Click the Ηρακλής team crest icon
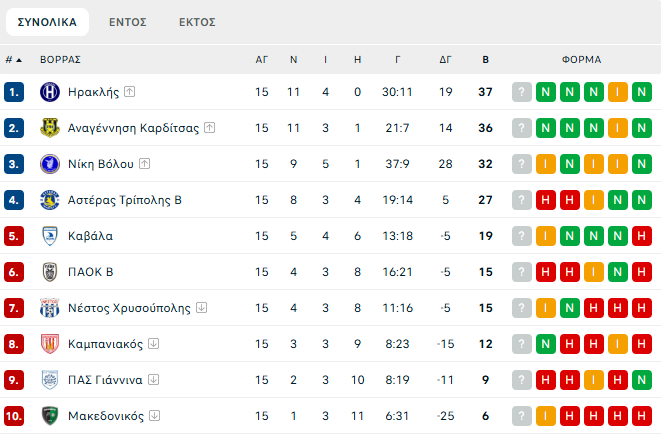The width and height of the screenshot is (661, 436). tap(50, 92)
